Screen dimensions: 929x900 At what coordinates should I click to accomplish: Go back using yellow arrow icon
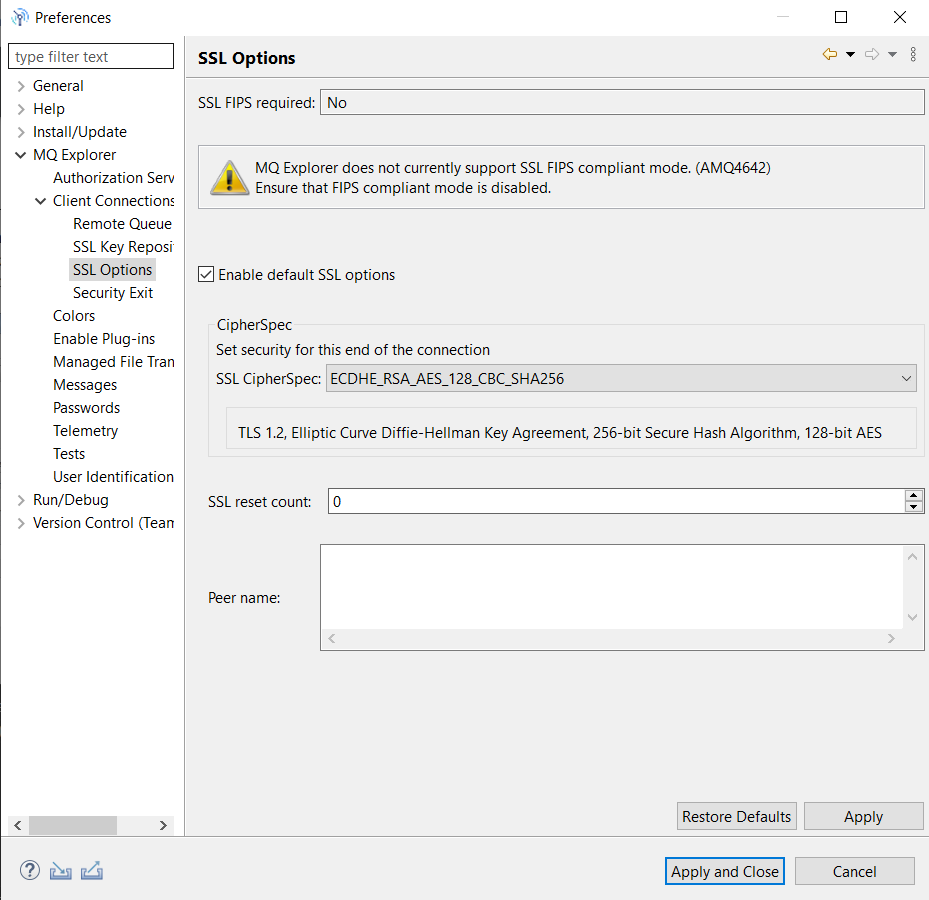click(830, 55)
